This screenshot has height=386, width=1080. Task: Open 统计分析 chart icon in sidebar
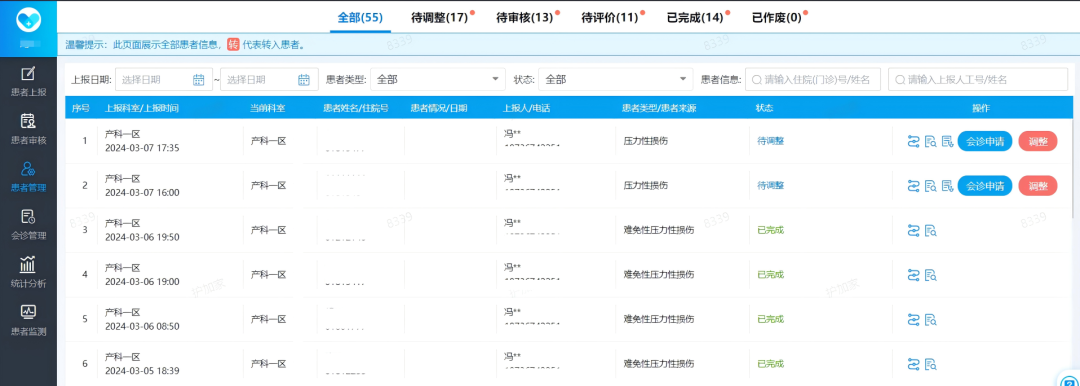(x=28, y=264)
